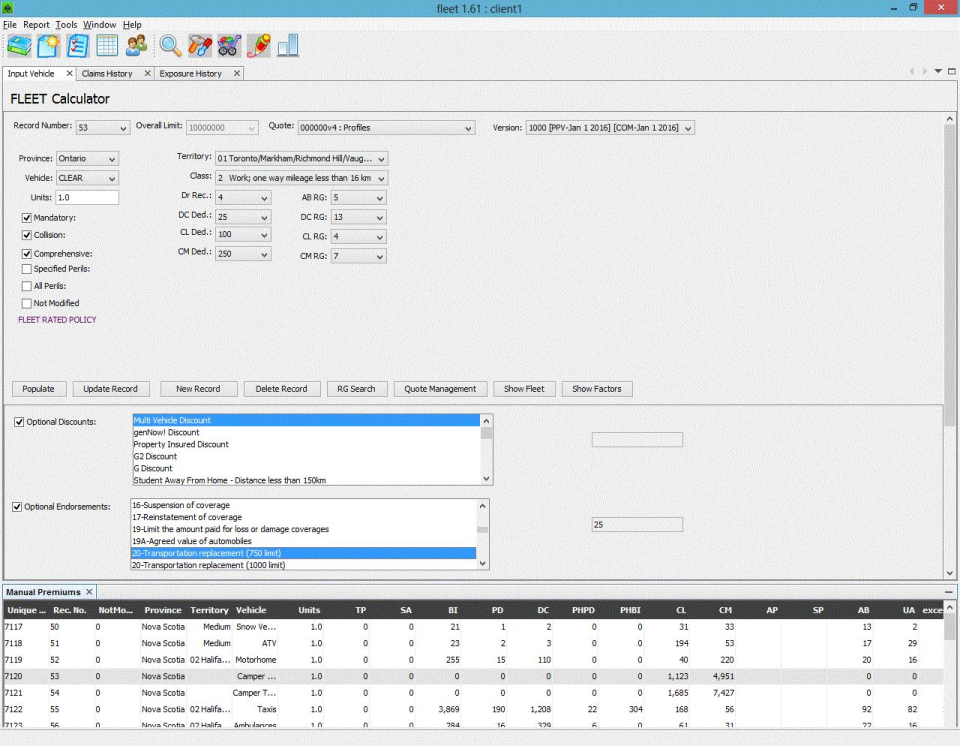This screenshot has width=960, height=746.
Task: Open the checklist document toolbar icon
Action: coord(78,46)
